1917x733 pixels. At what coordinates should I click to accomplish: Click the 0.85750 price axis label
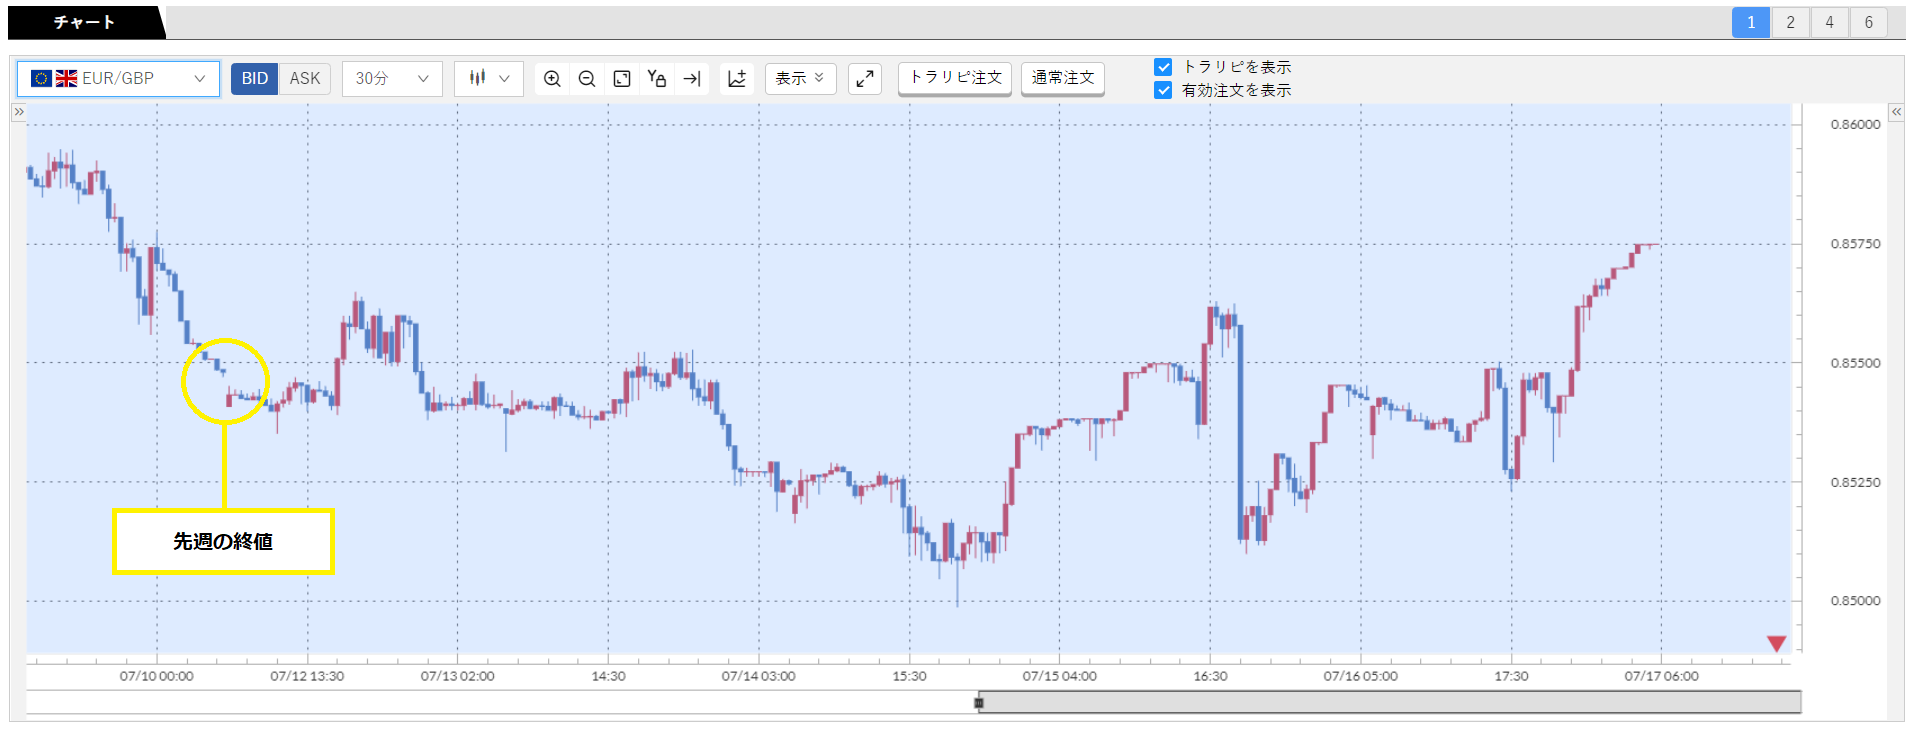pos(1855,244)
